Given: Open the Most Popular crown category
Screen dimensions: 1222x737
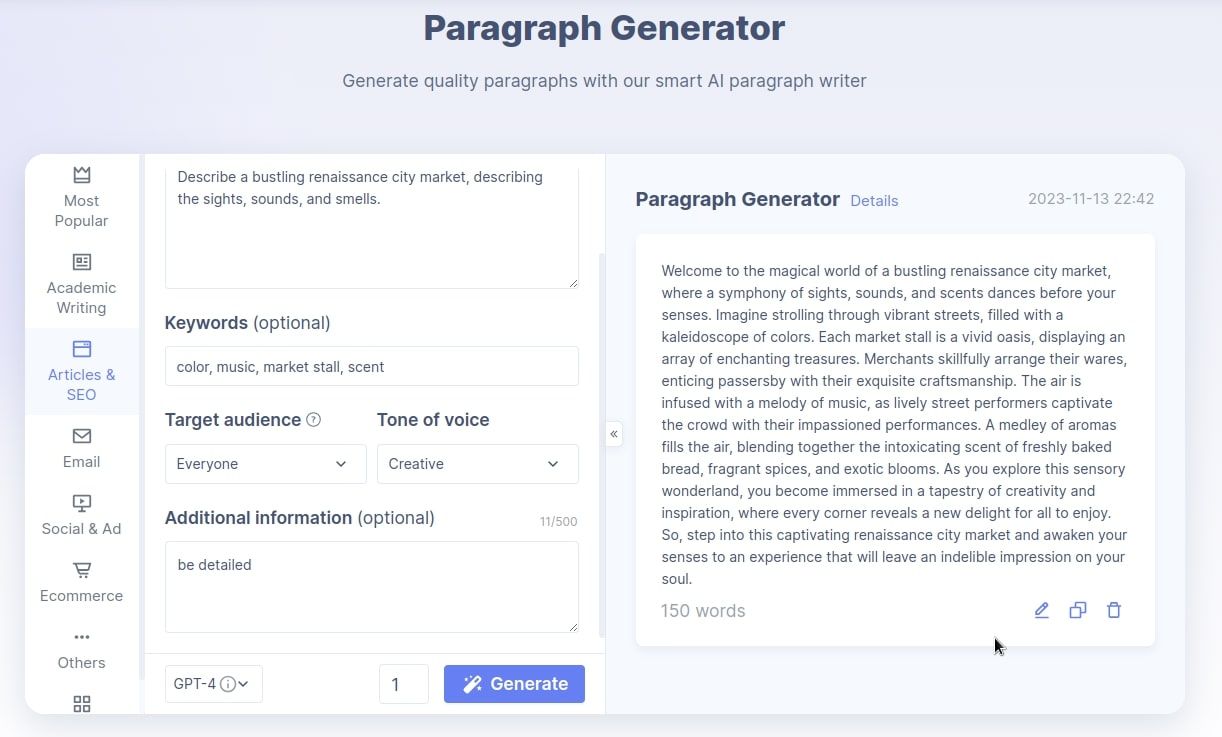Looking at the screenshot, I should coord(82,175).
